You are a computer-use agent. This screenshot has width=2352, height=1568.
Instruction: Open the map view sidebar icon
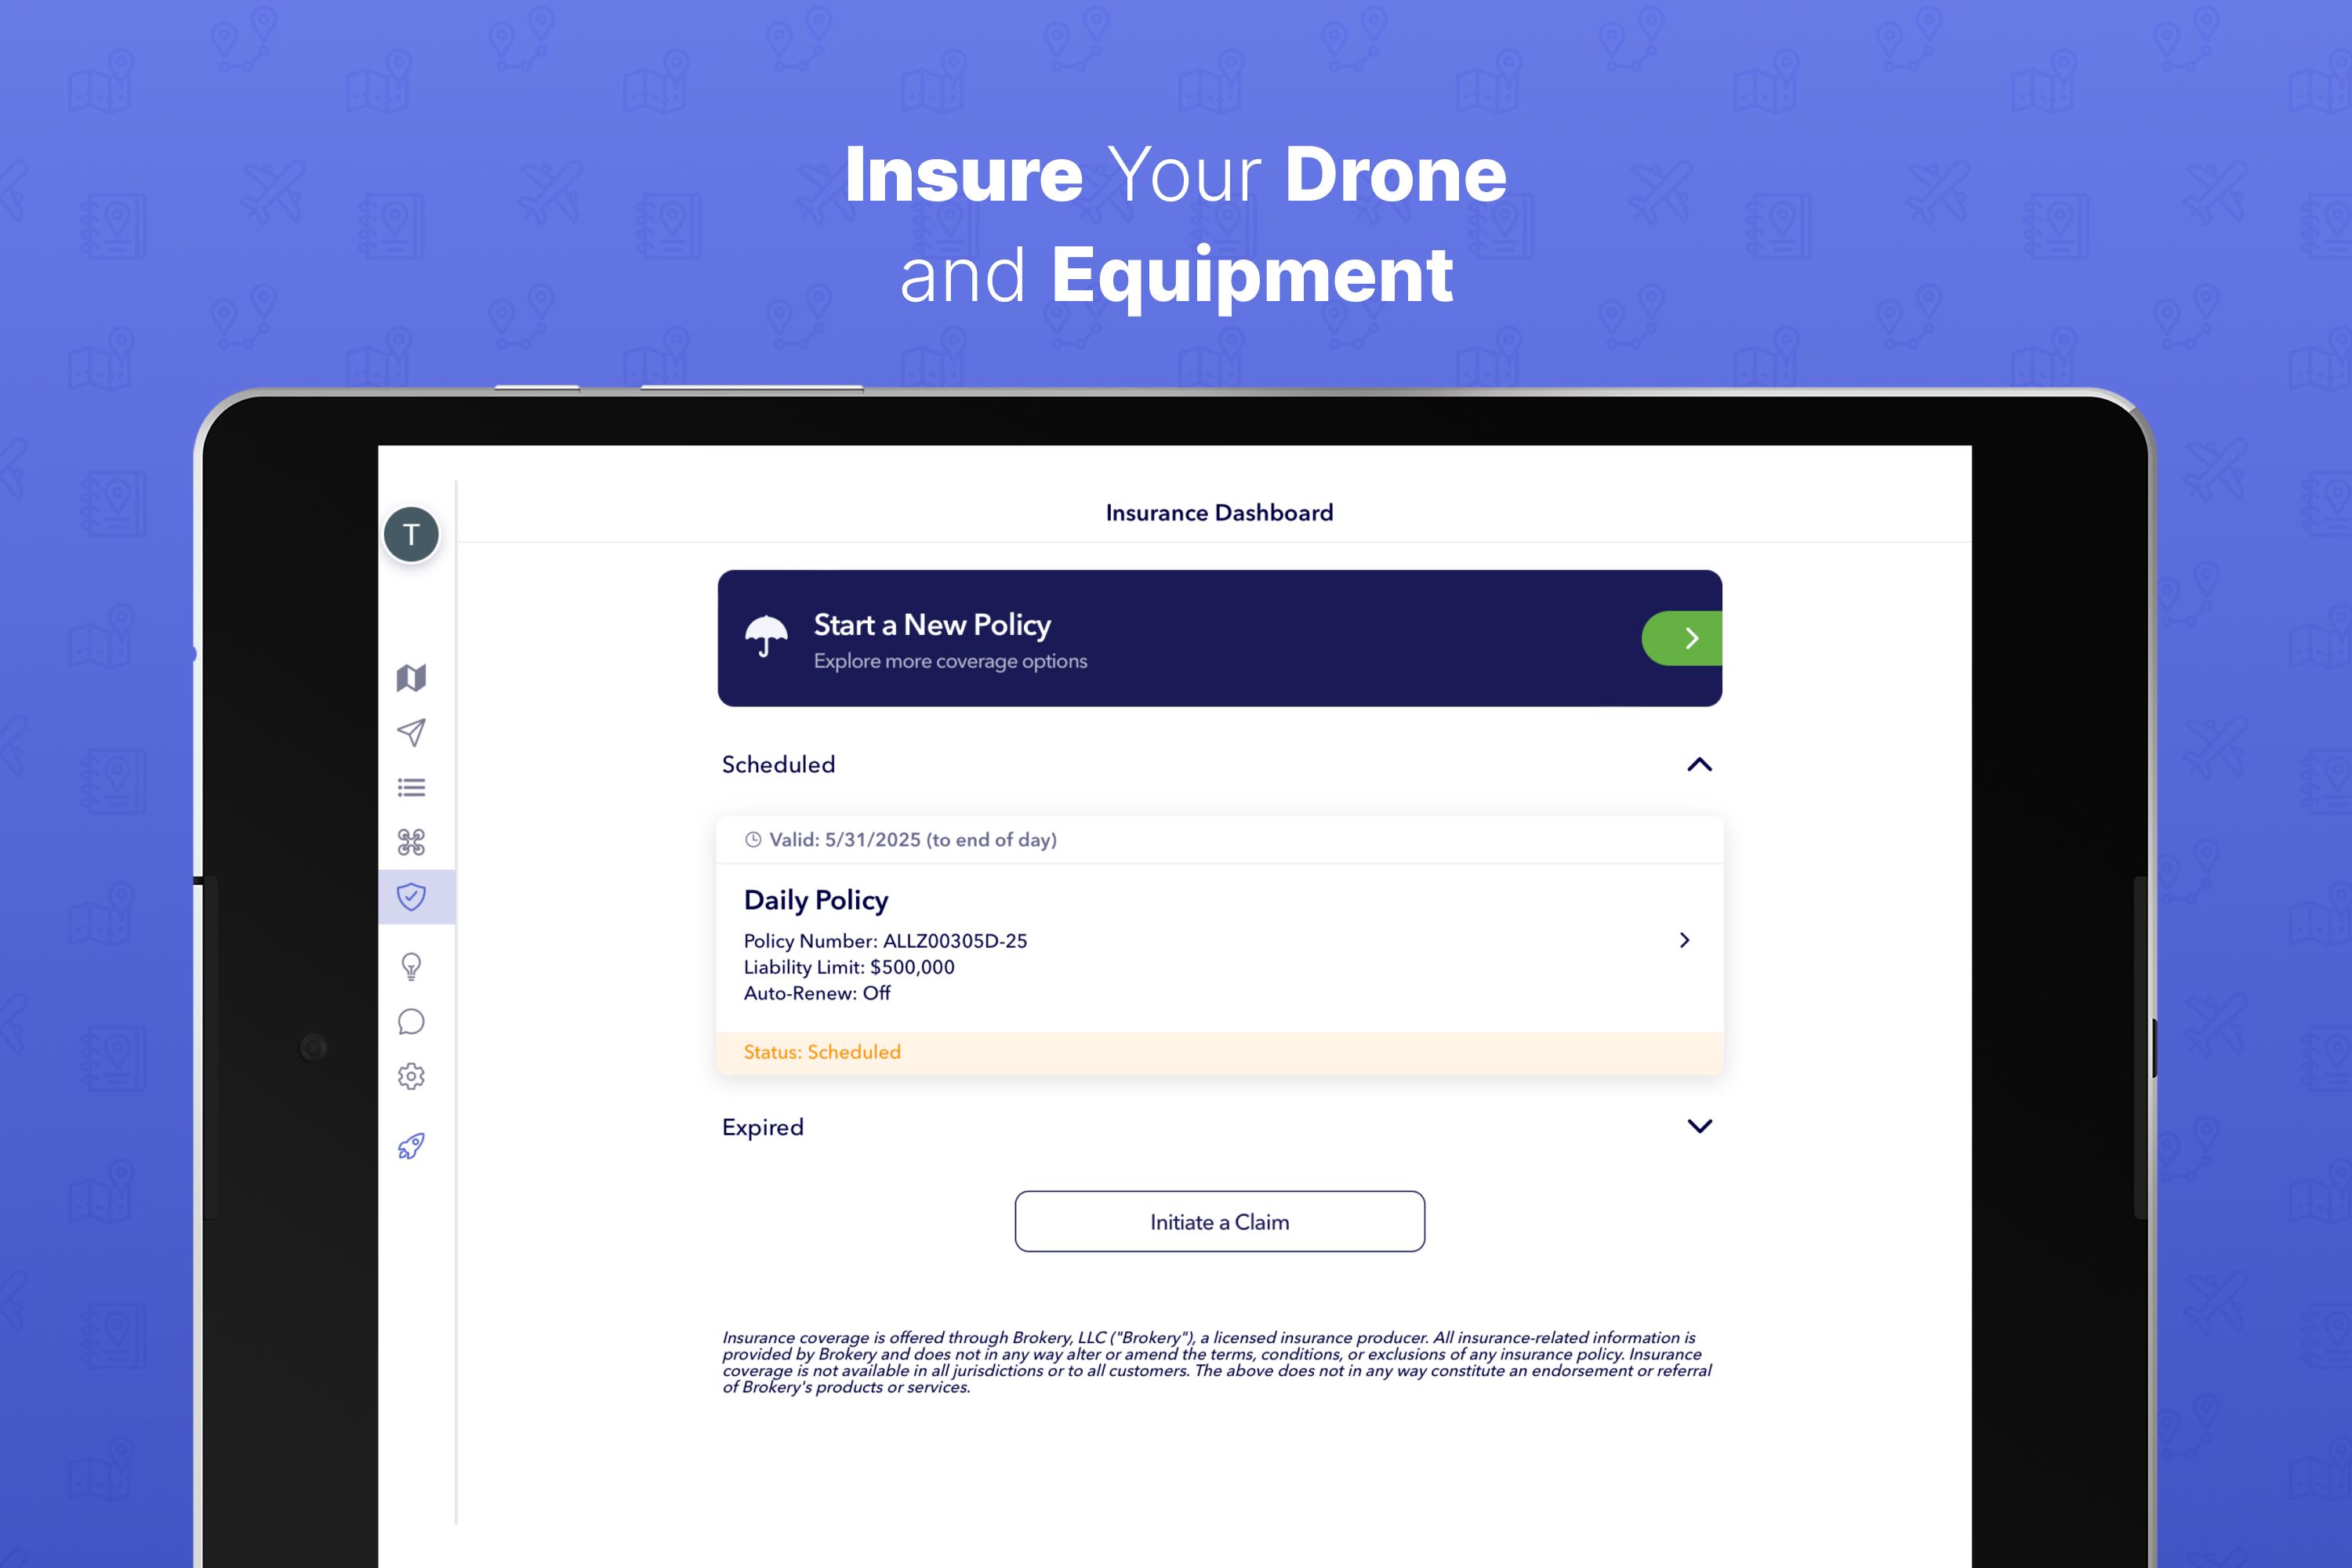click(x=411, y=678)
